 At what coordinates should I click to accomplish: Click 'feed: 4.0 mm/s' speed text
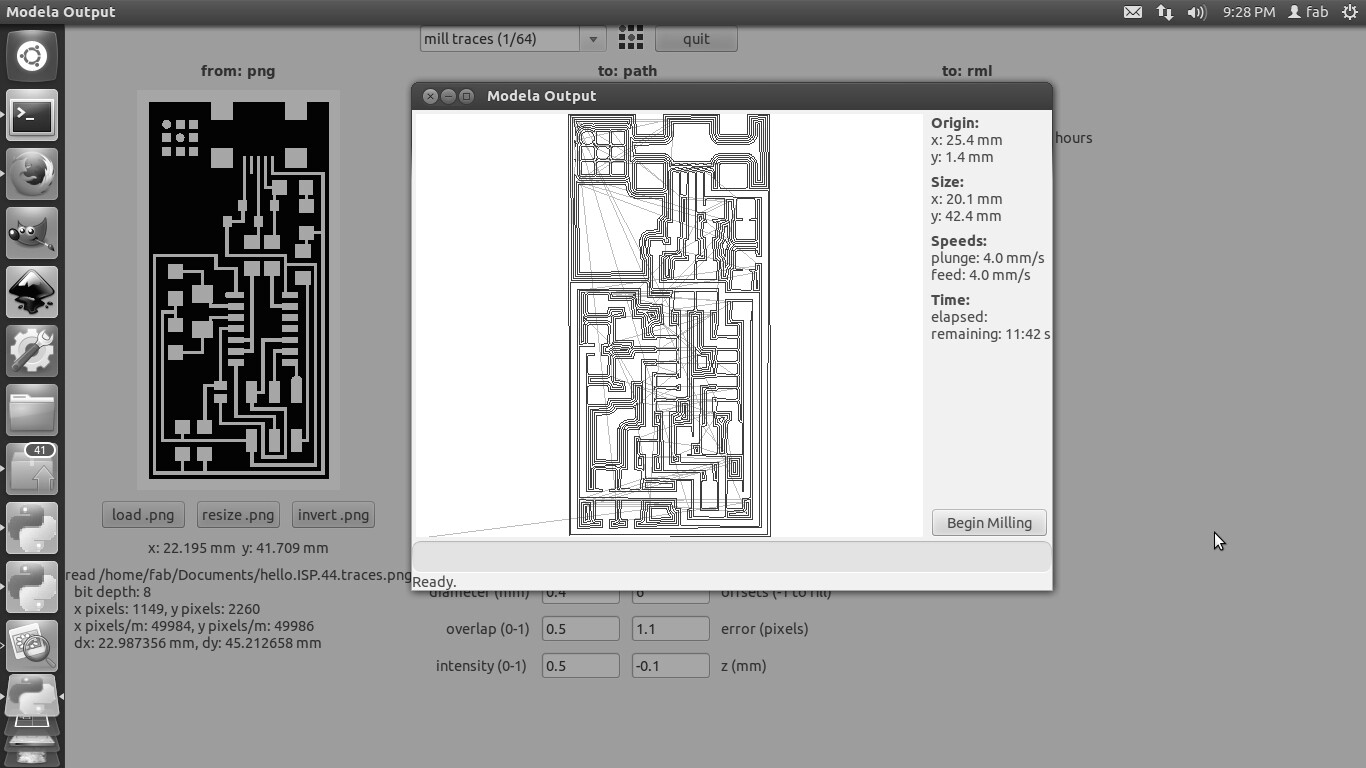(981, 275)
